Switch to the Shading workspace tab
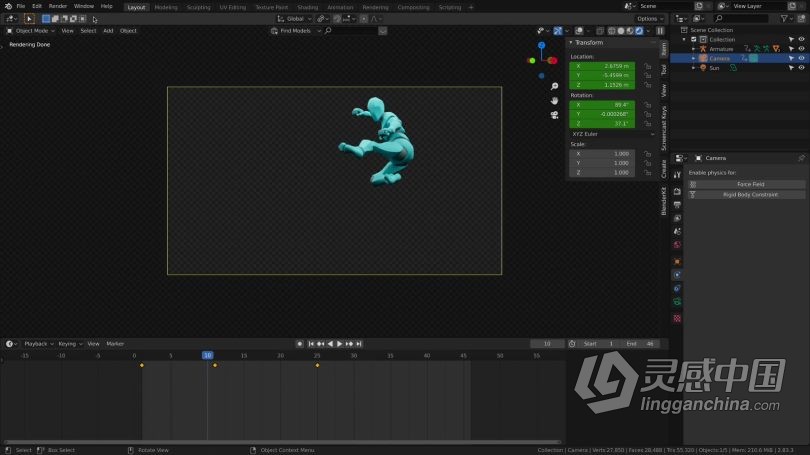The height and width of the screenshot is (455, 810). (x=307, y=7)
